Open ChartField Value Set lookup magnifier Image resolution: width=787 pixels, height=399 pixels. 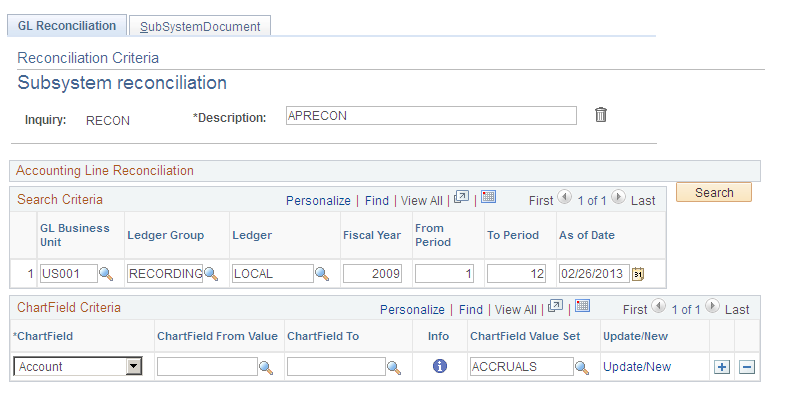coord(582,368)
